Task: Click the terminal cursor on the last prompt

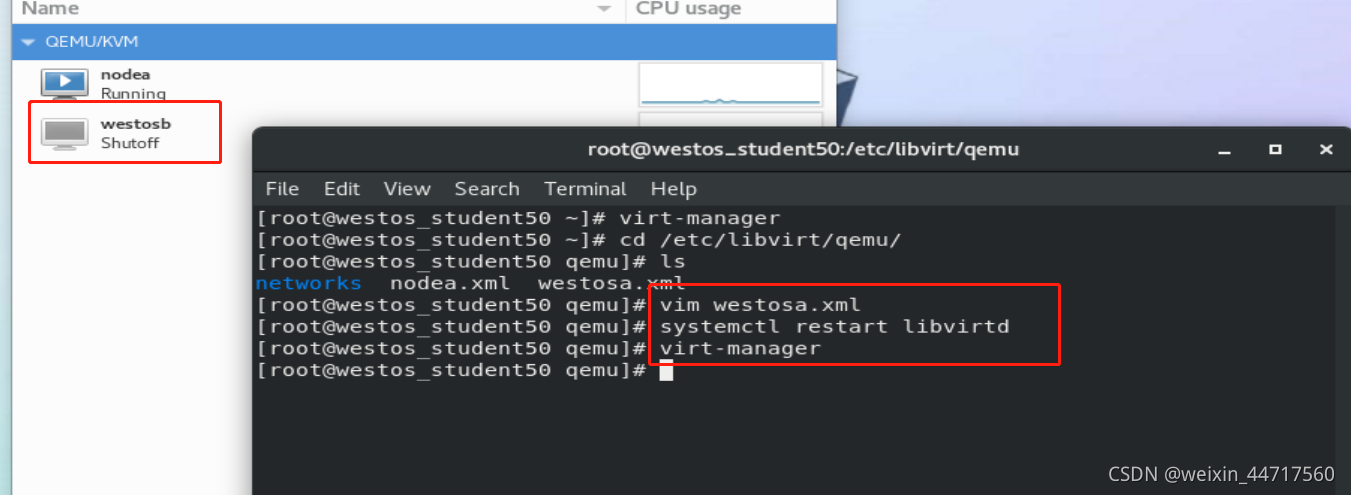Action: (666, 371)
